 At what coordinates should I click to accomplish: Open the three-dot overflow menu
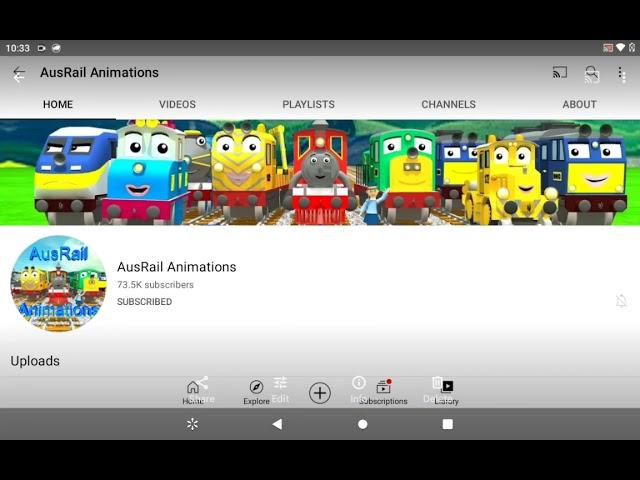click(621, 74)
